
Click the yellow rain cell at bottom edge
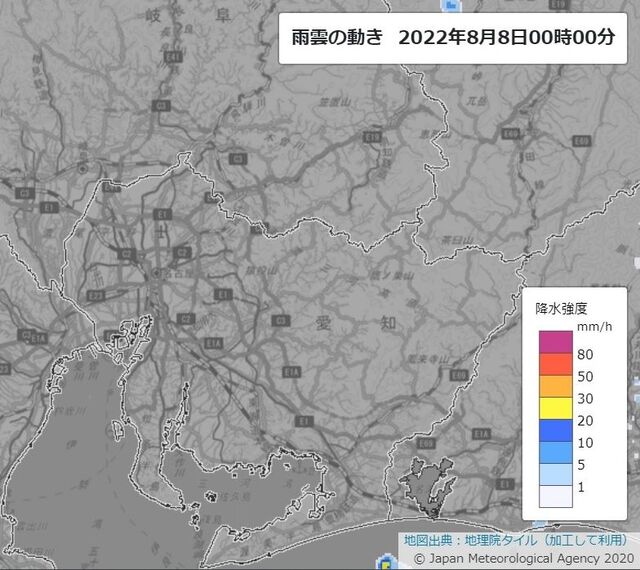[x=385, y=563]
